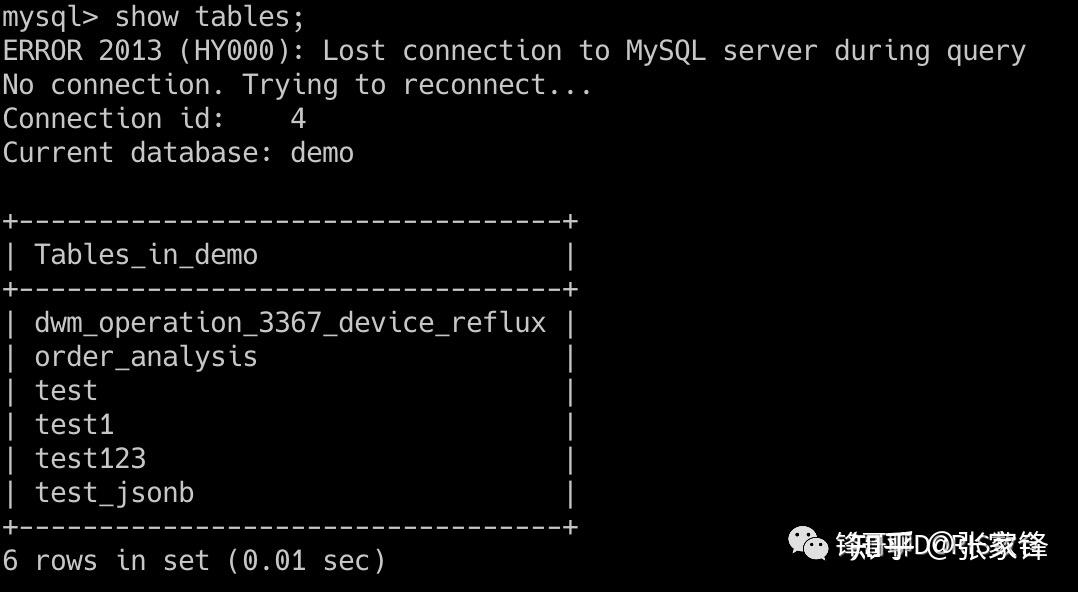
Task: Click the 'Current database: demo' line
Action: 178,153
